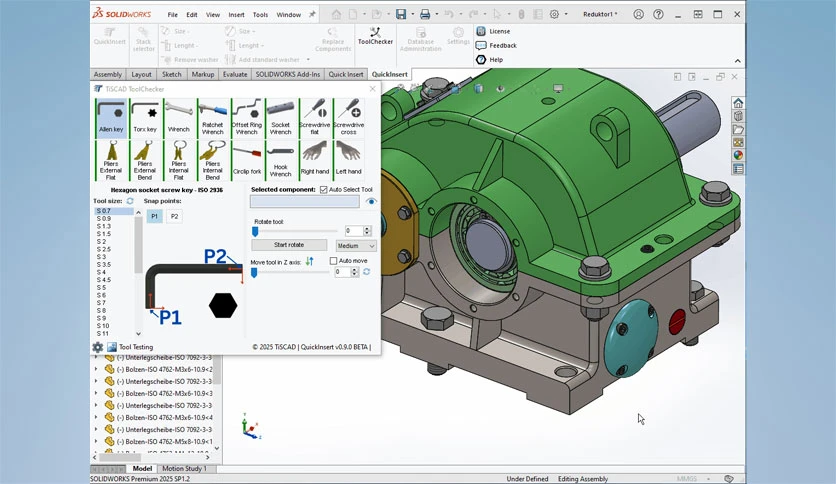Select the Hook Wrench tool

[280, 160]
